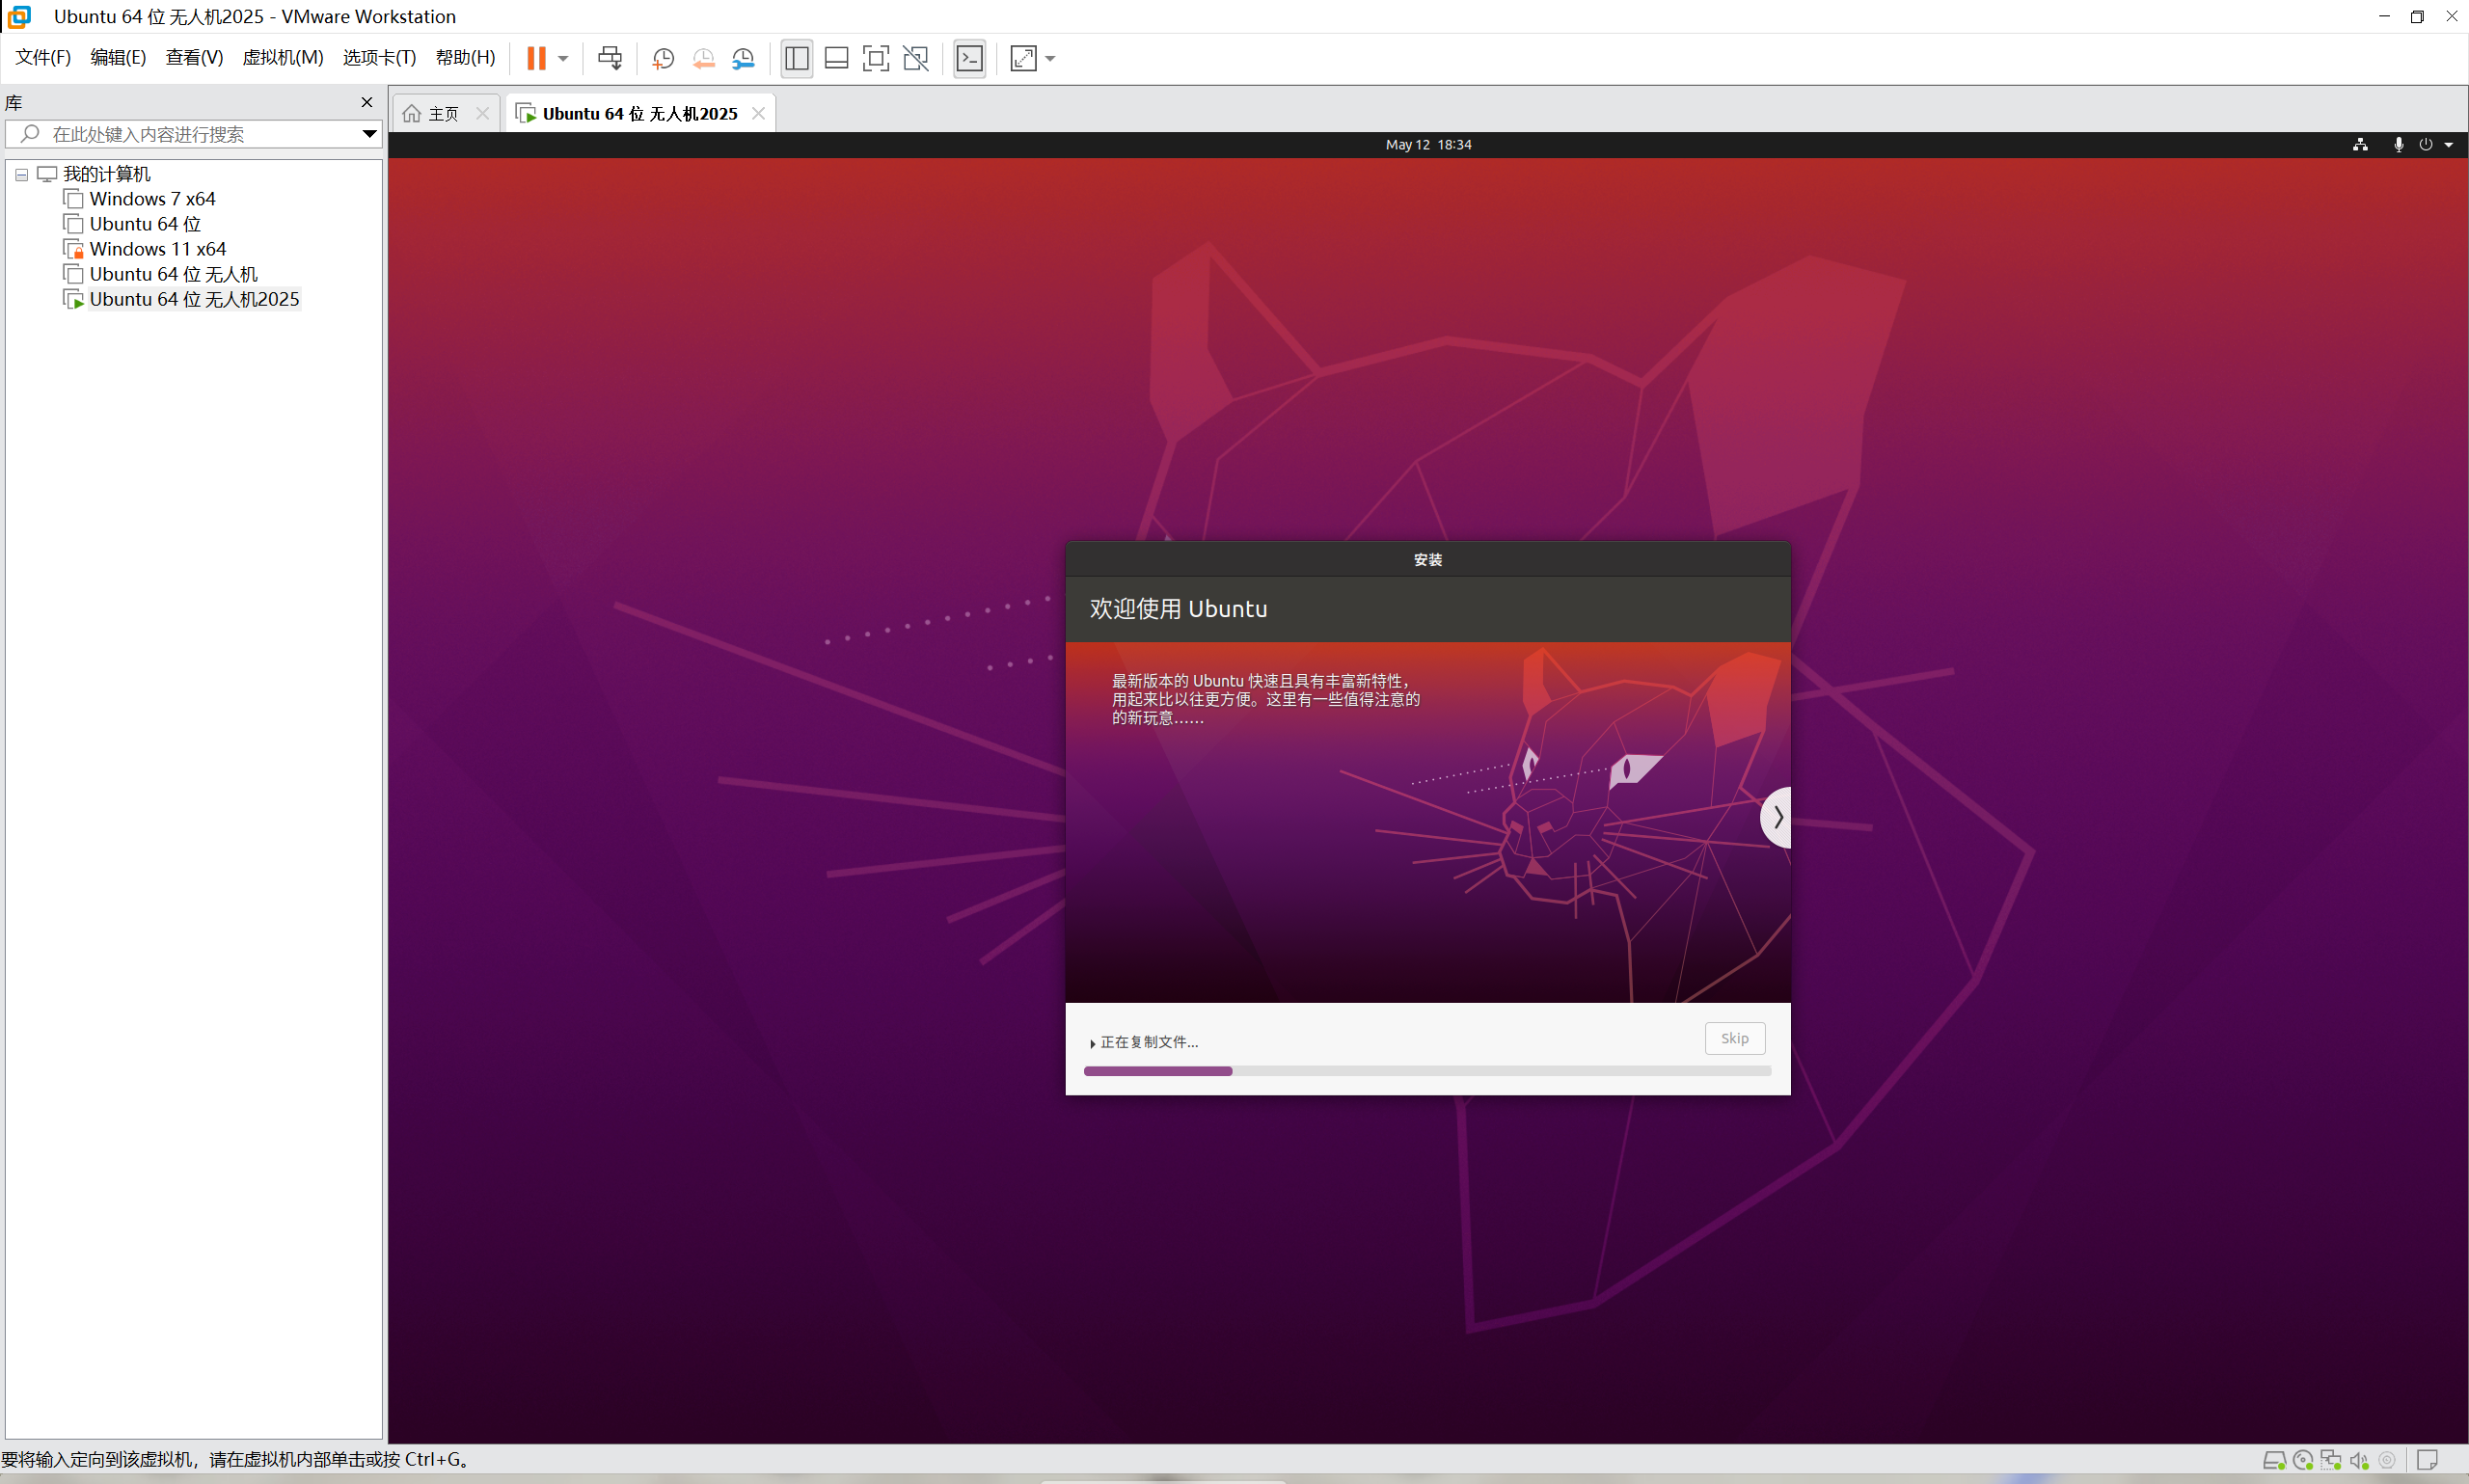Open the 帮助(H) menu

click(465, 57)
